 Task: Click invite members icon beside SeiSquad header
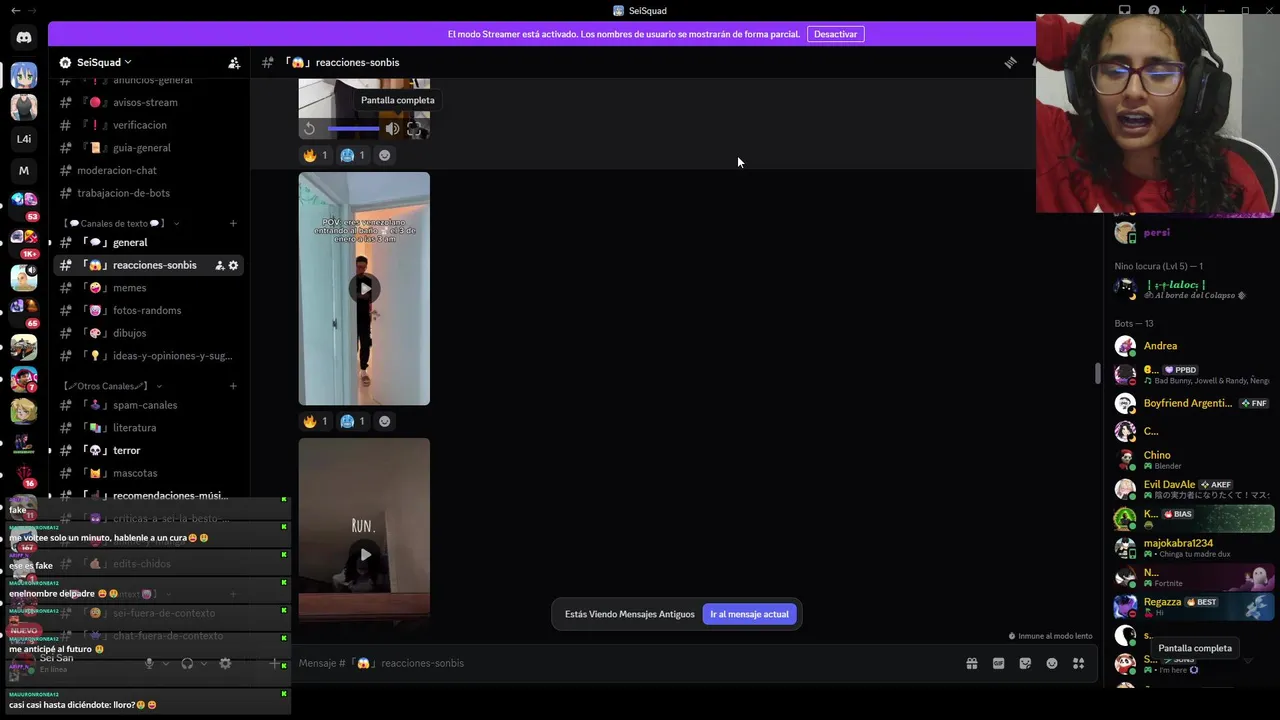click(234, 62)
